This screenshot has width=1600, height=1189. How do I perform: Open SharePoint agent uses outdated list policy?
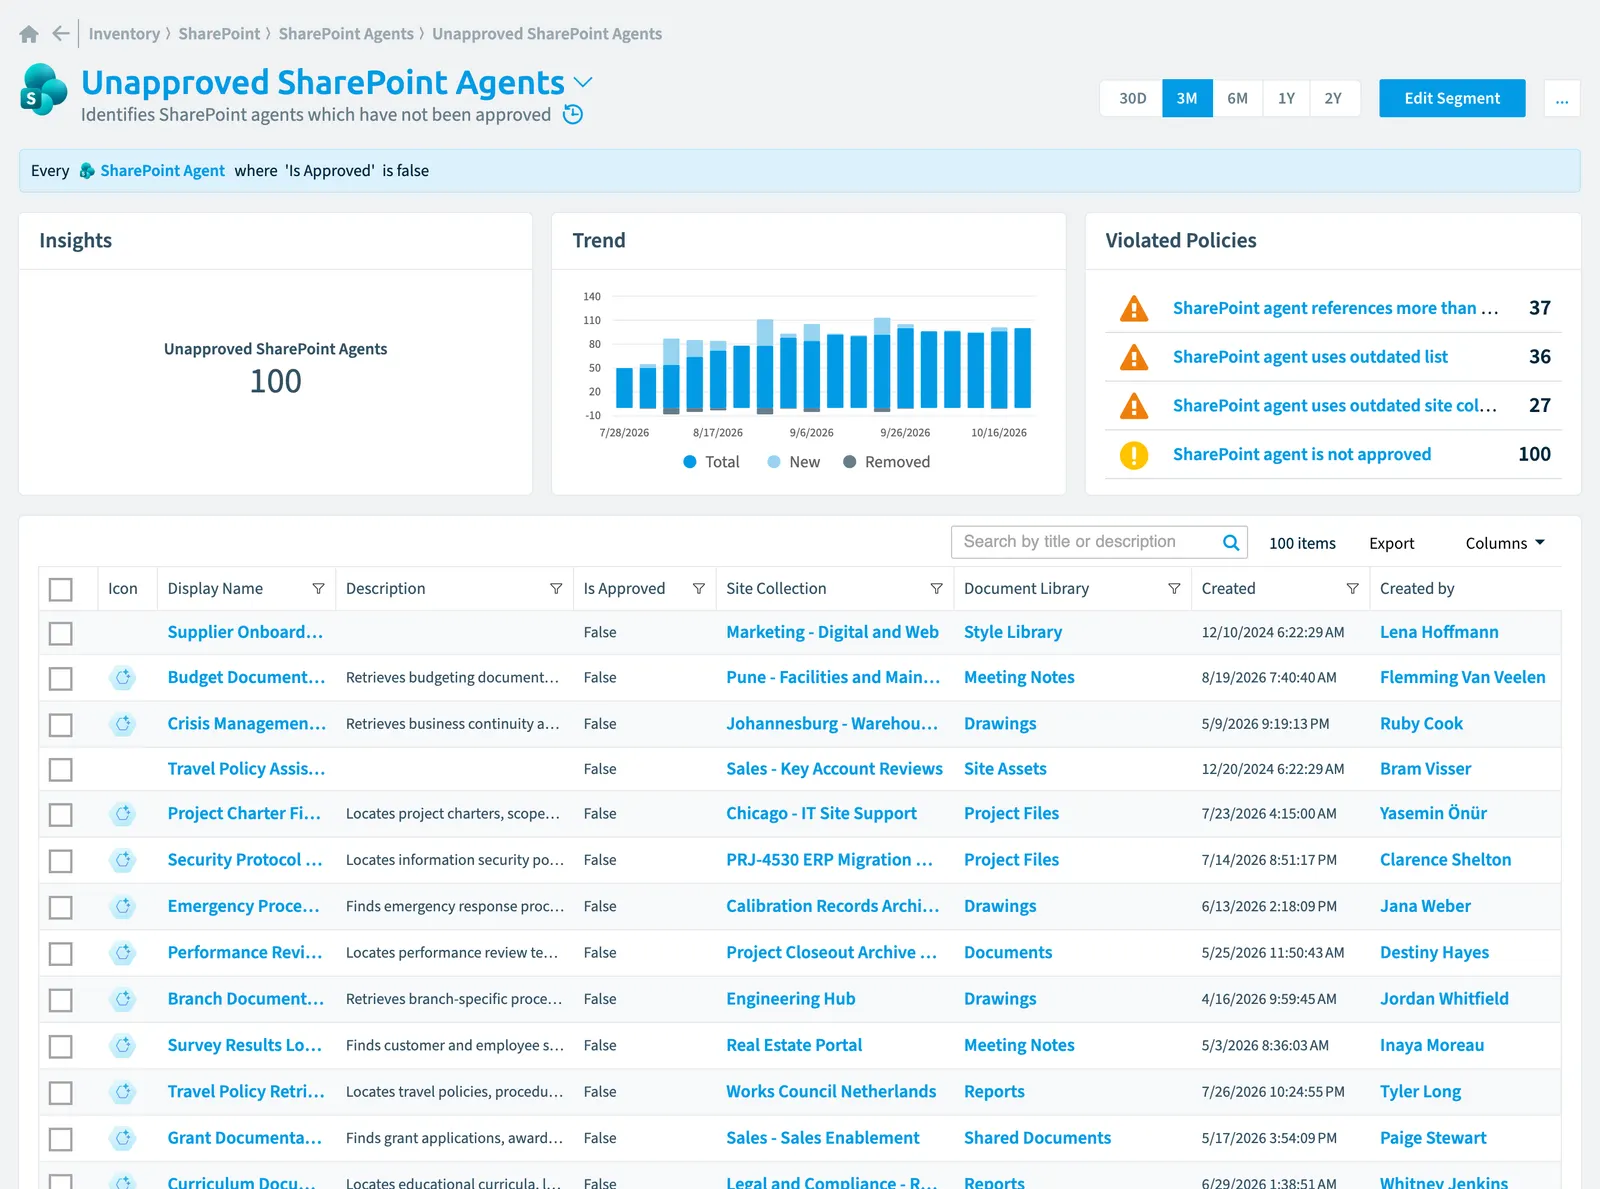tap(1310, 357)
